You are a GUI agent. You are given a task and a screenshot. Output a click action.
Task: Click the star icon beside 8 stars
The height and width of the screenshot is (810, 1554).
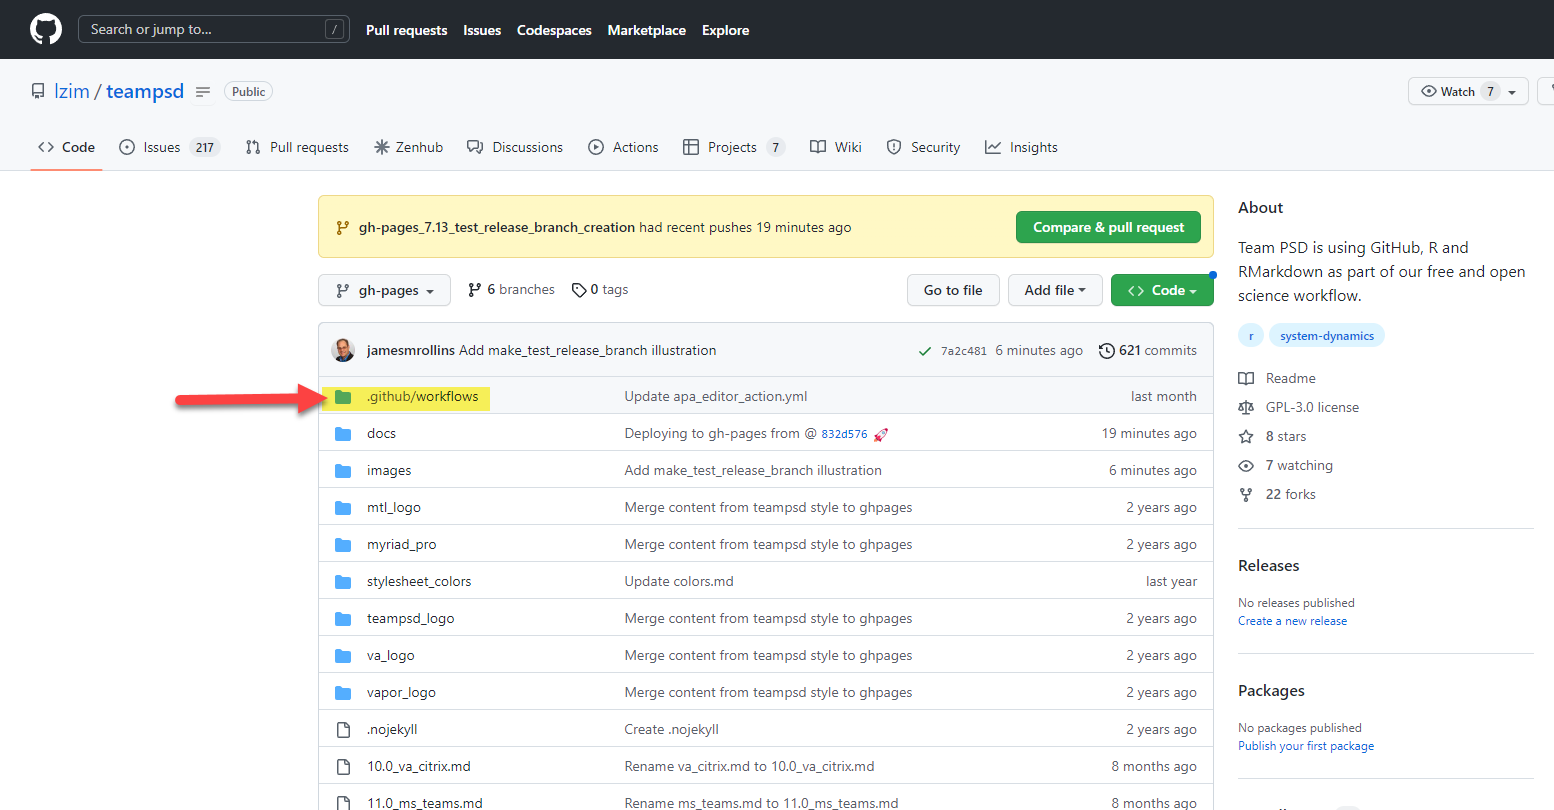(1246, 437)
